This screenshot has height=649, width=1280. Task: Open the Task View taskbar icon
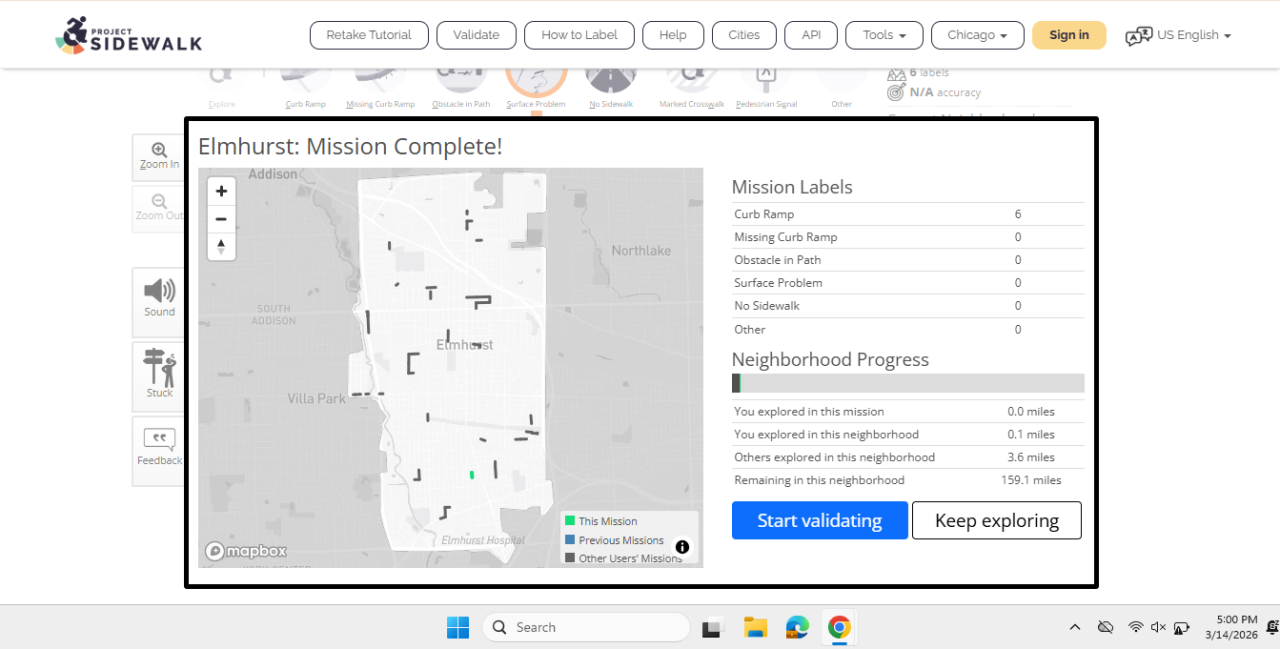point(712,628)
